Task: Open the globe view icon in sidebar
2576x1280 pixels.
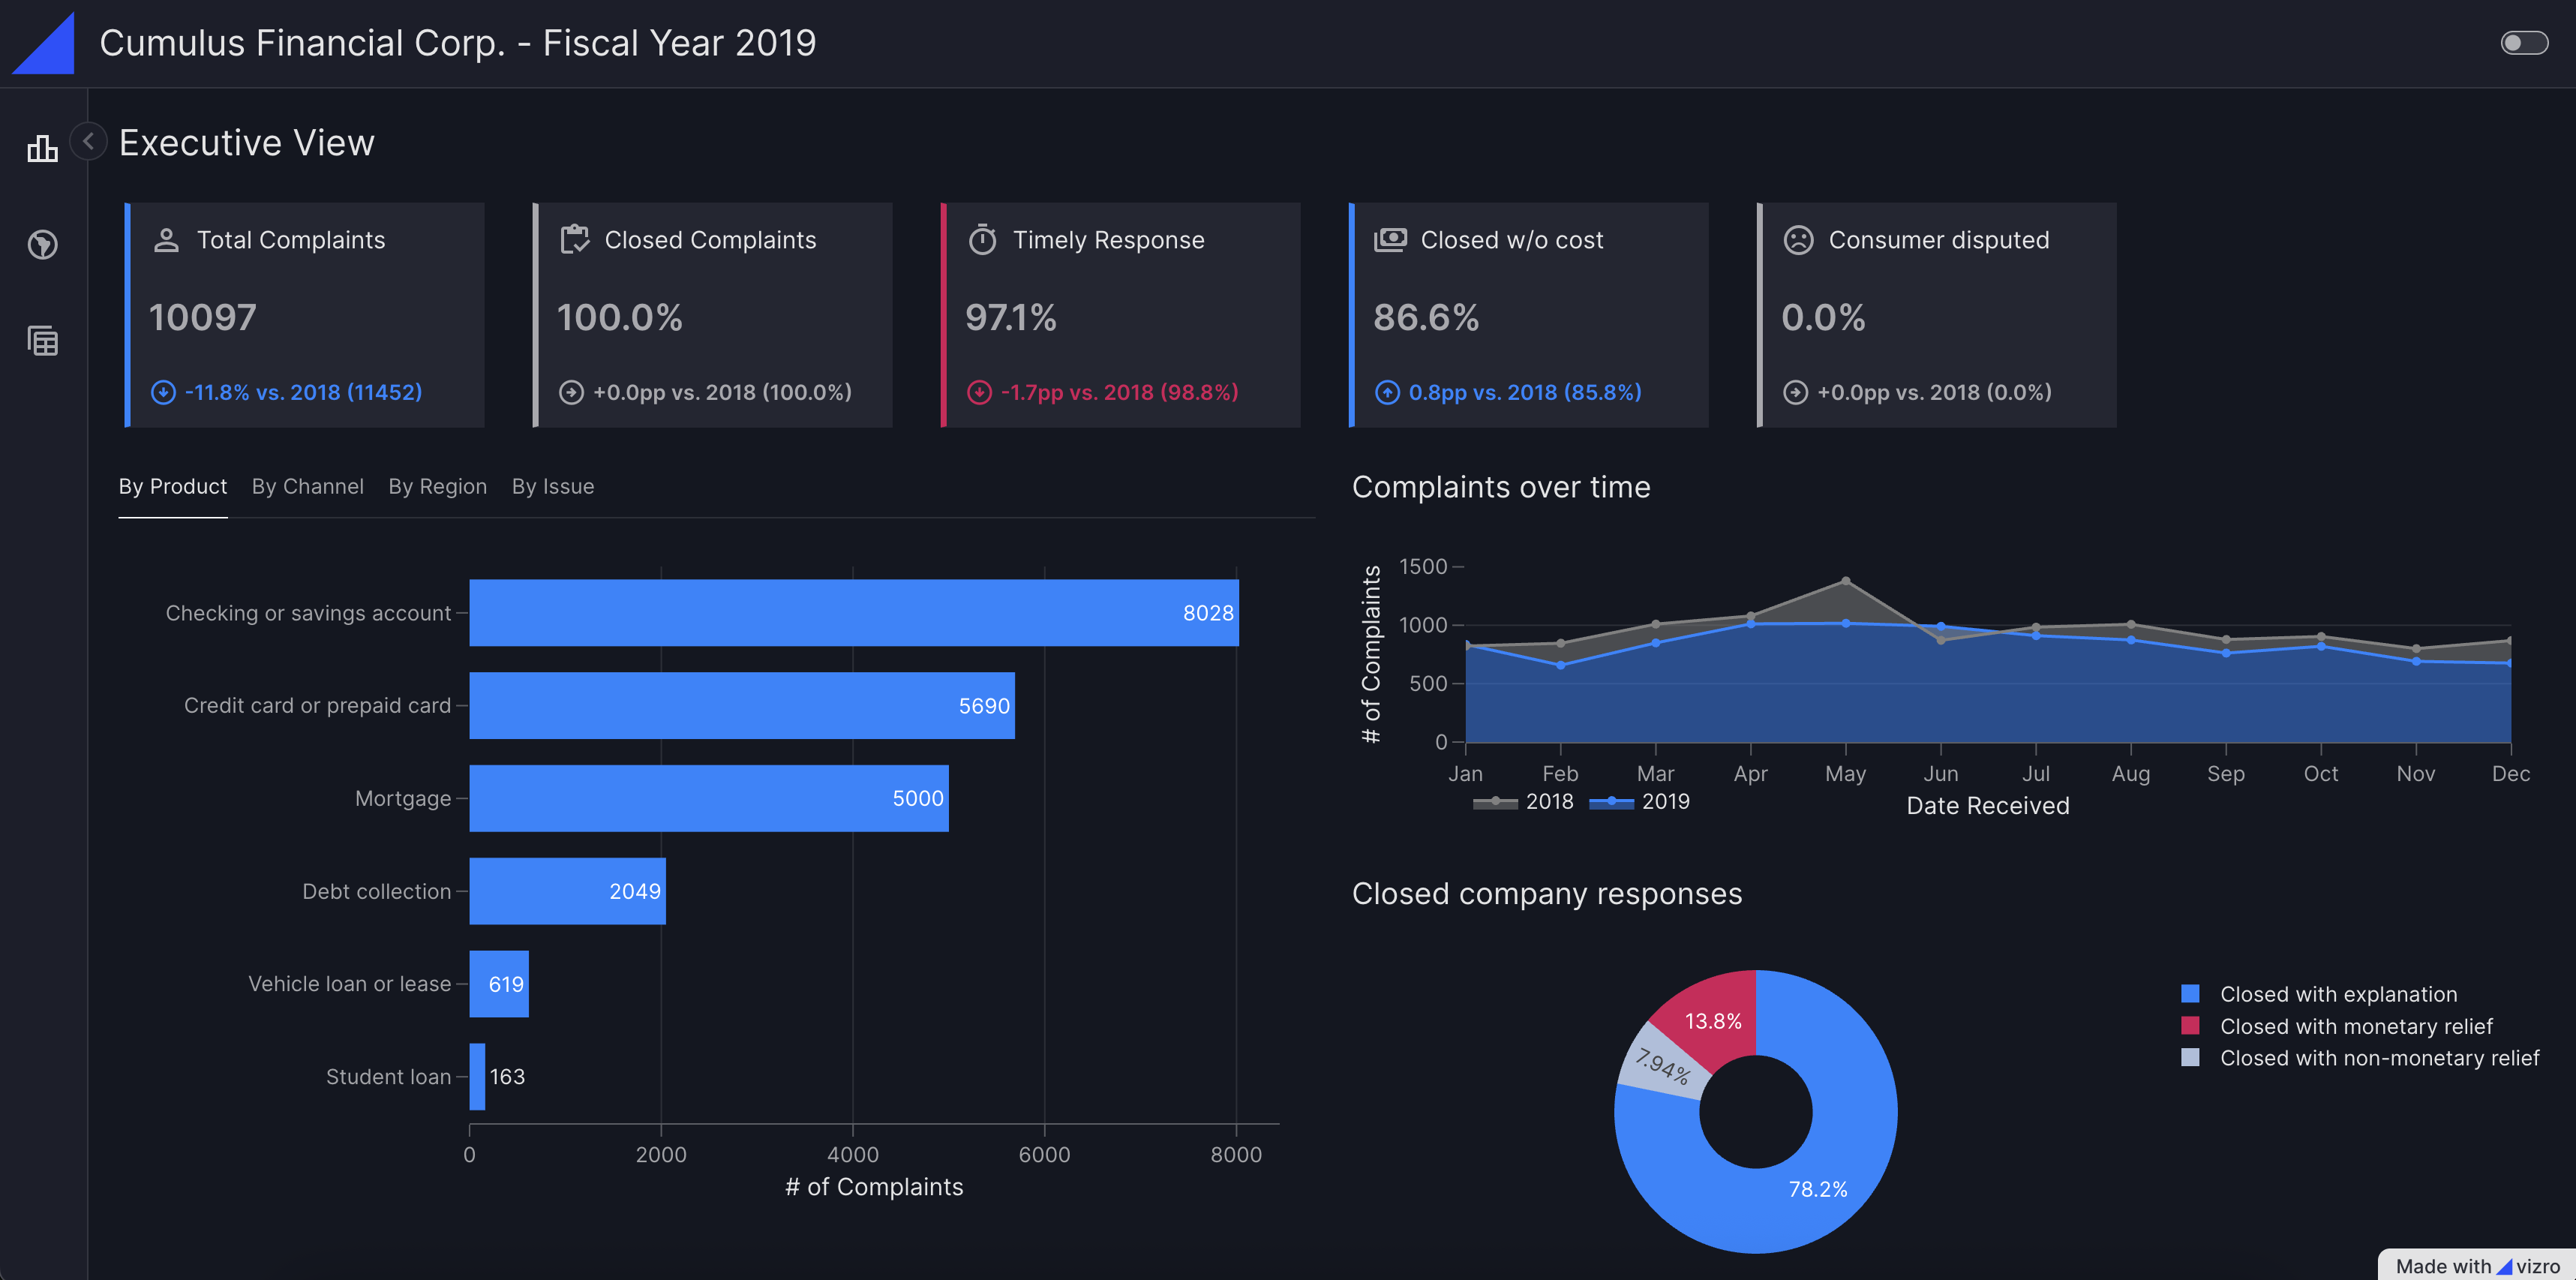Action: (42, 245)
